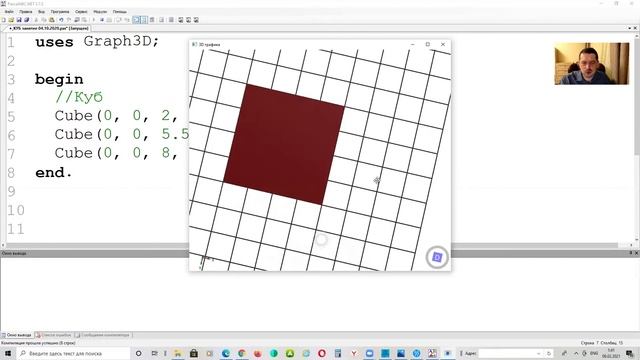Click the Paste clipboard toolbar icon
Viewport: 640px width, 360px height.
click(x=52, y=20)
